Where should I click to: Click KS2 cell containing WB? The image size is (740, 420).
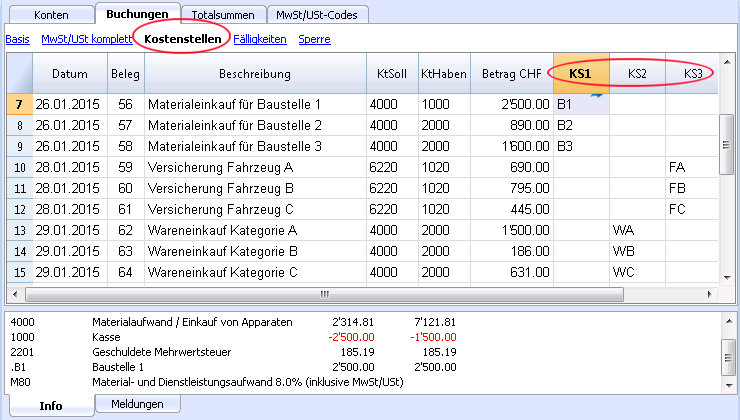(x=637, y=251)
